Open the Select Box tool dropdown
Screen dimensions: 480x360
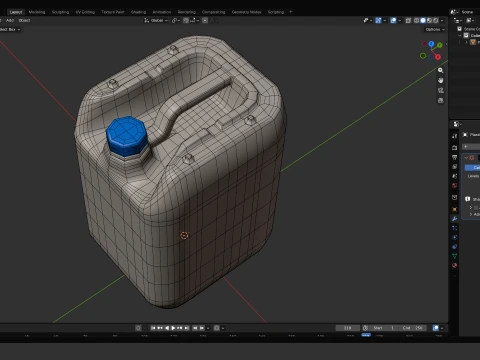coord(10,29)
